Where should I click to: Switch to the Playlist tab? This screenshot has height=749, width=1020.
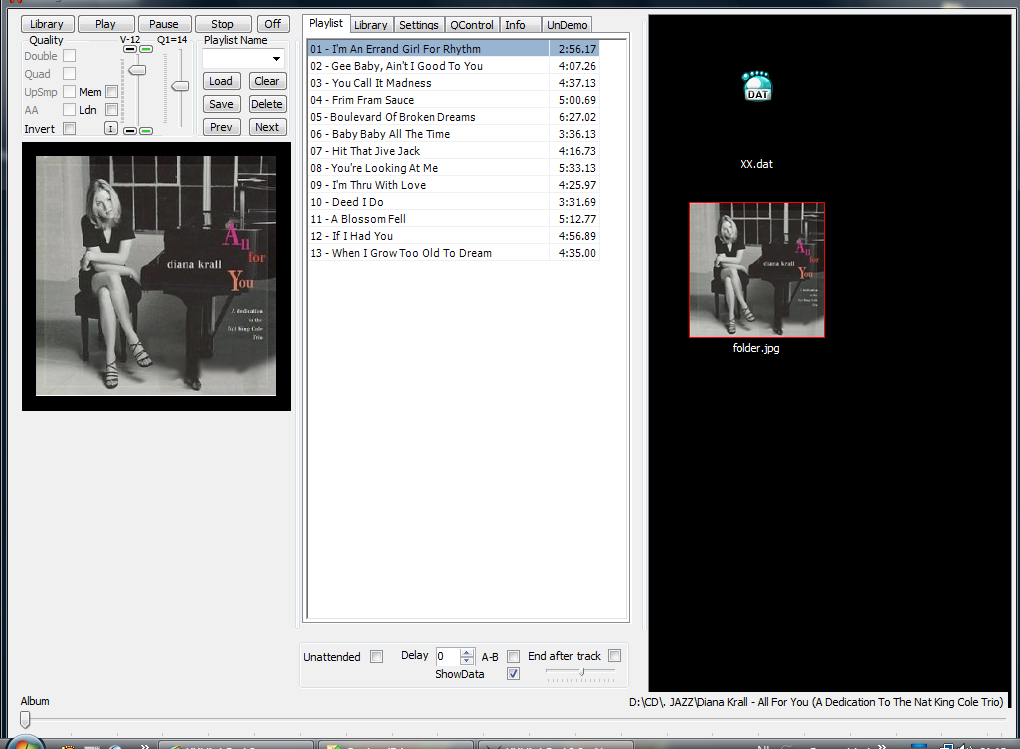tap(326, 23)
